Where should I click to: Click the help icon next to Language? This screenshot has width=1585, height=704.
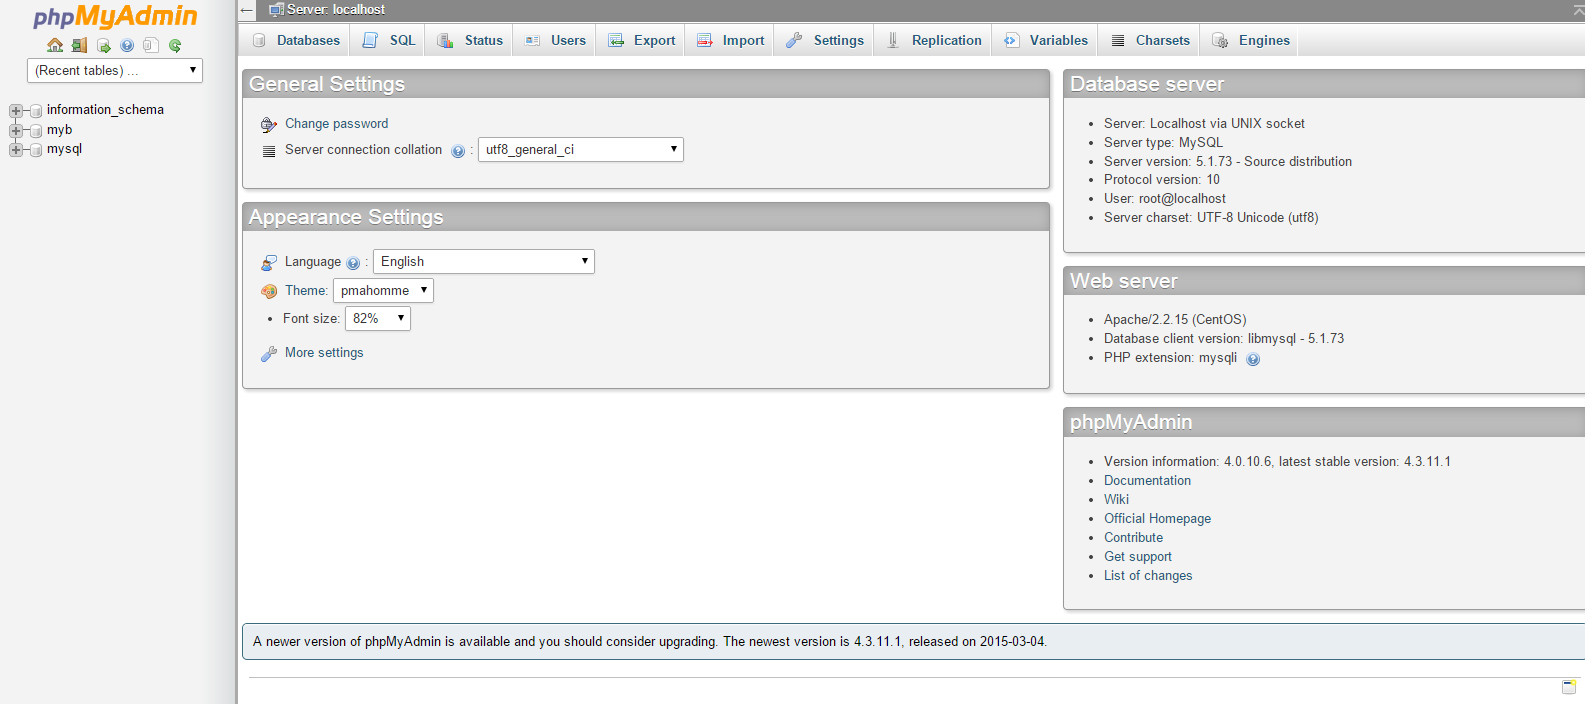click(353, 263)
